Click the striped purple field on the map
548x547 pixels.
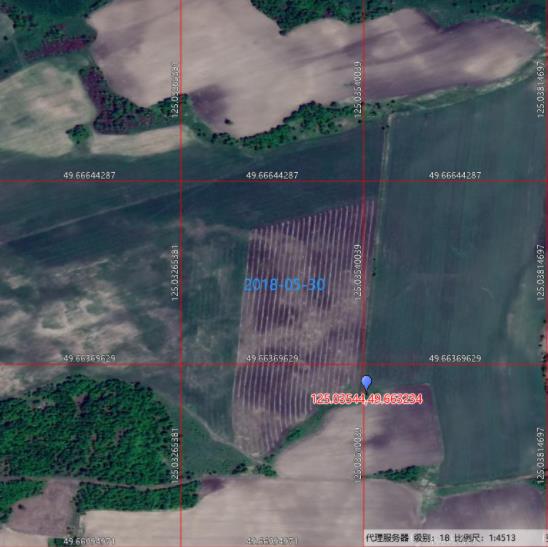tap(304, 325)
